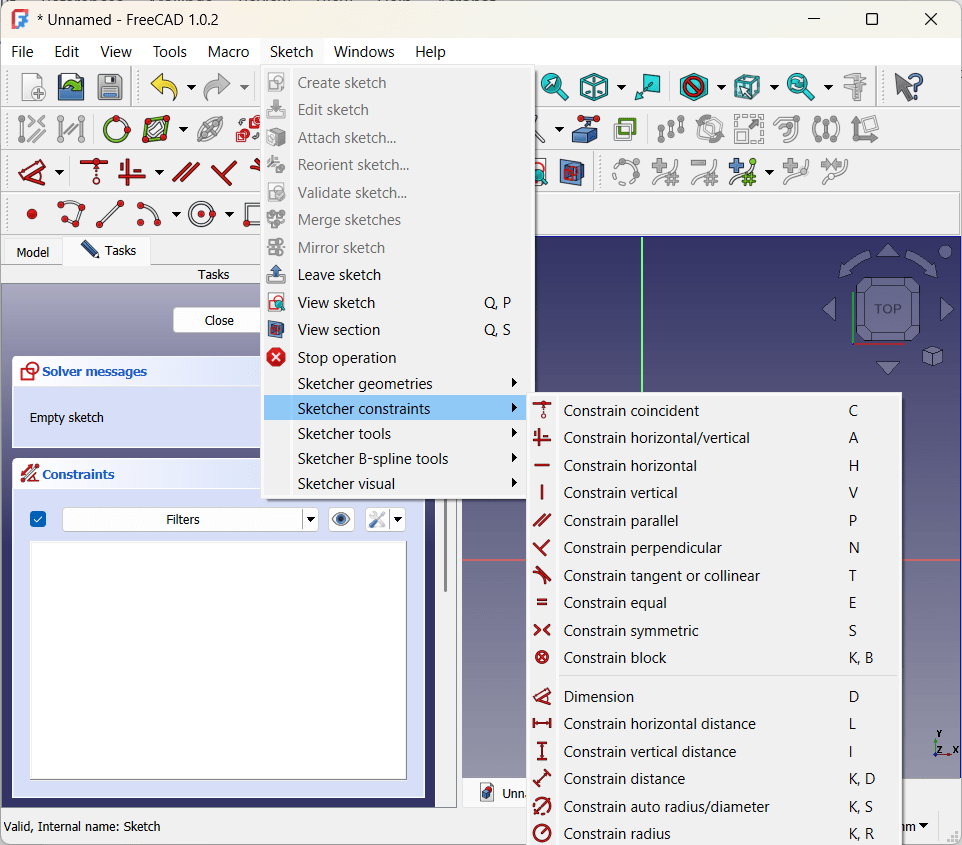Viewport: 962px width, 845px height.
Task: Click the Tasks panel vertical scrollbar
Action: coord(445,546)
